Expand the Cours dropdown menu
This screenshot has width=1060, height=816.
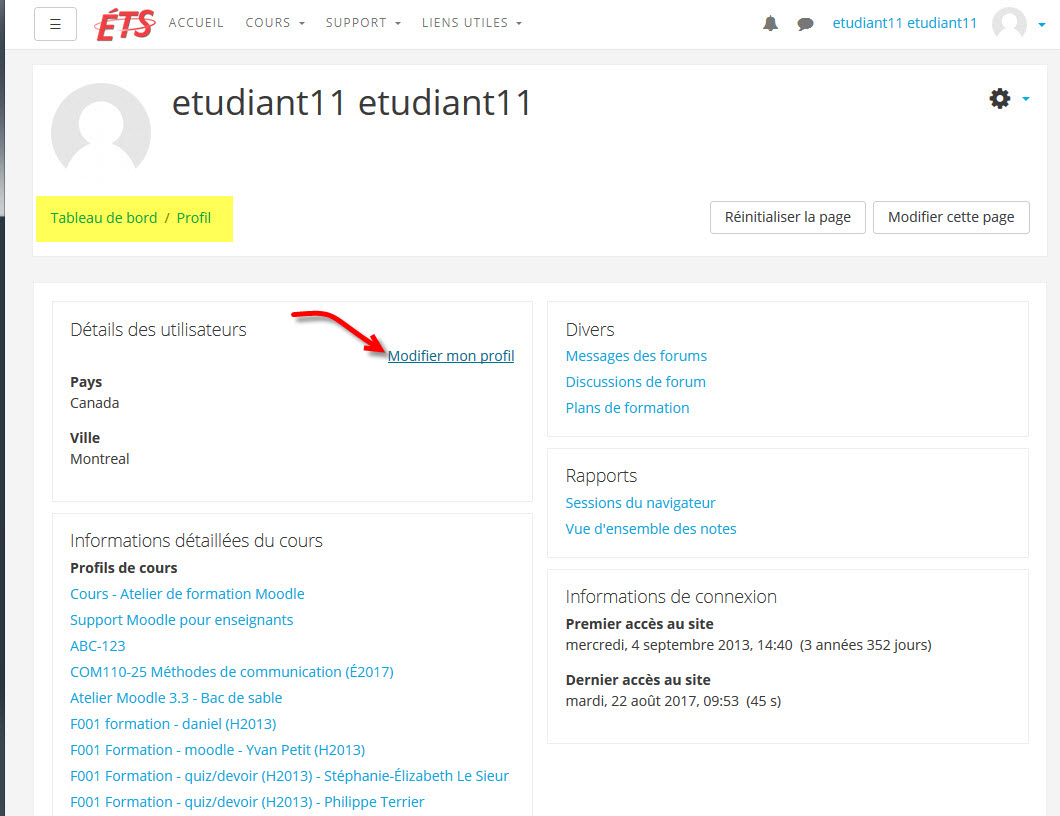(275, 23)
